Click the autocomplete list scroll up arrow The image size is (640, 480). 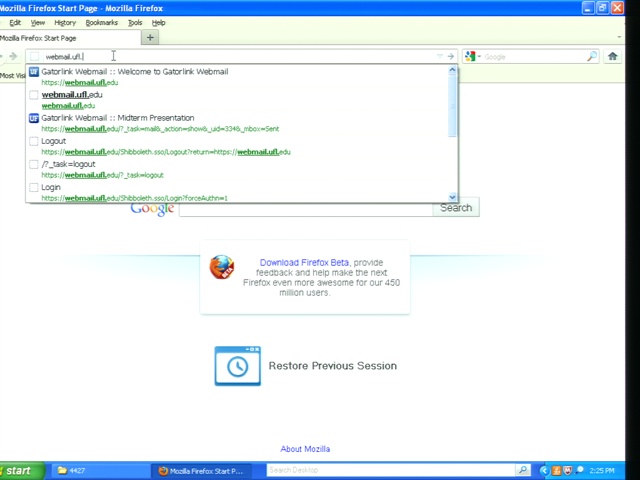452,70
